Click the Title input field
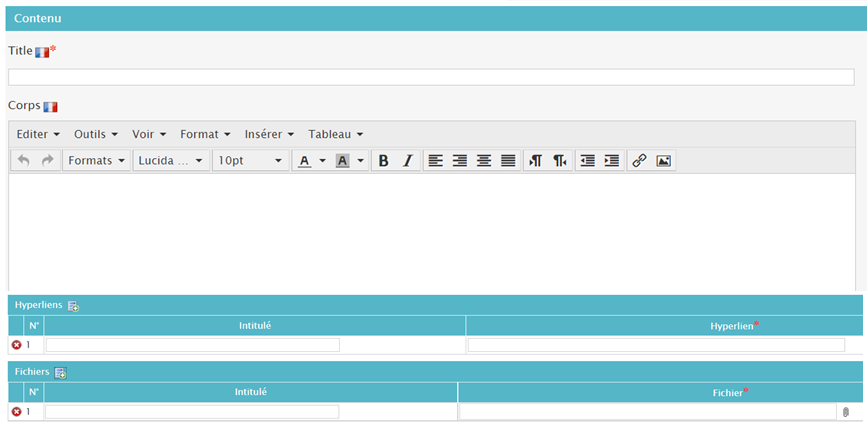The height and width of the screenshot is (423, 867). 431,77
